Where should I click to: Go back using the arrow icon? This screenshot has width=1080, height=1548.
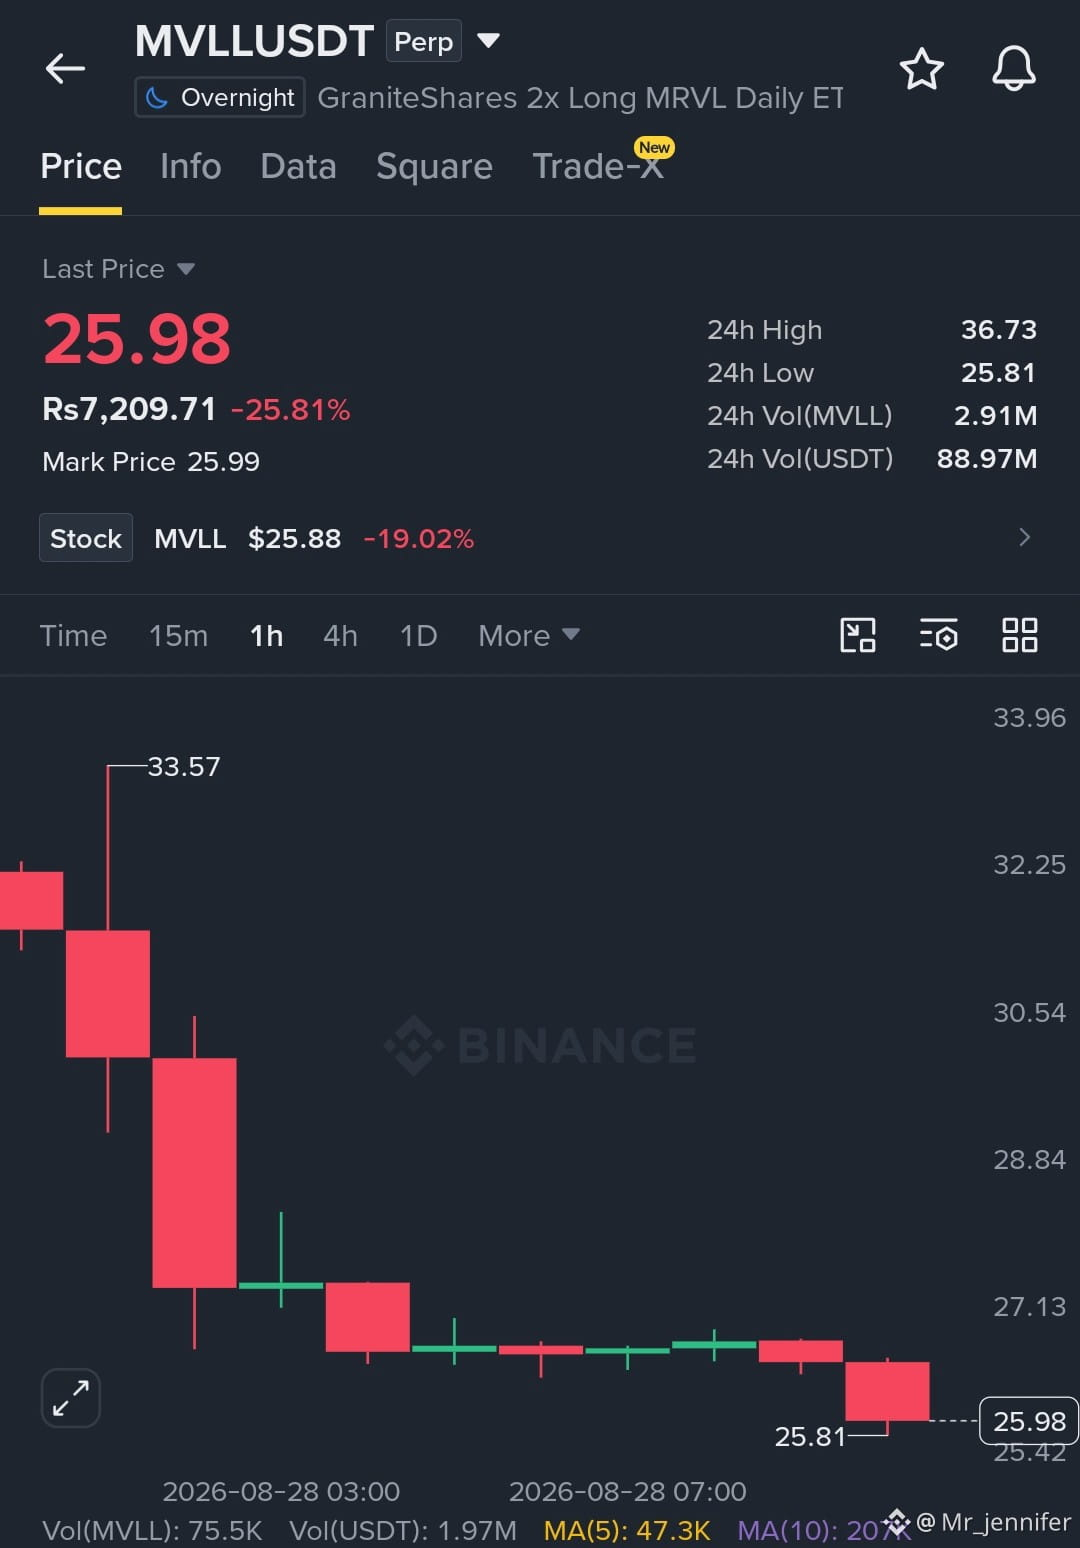point(65,68)
